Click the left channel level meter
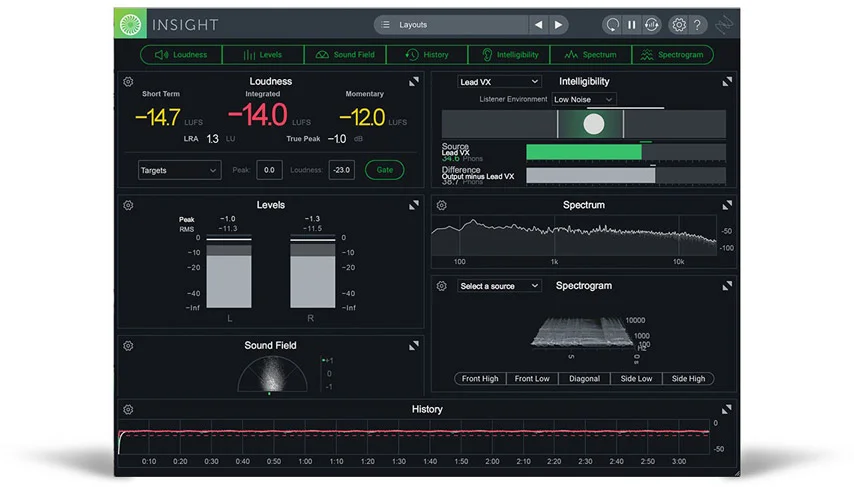854x487 pixels. (229, 272)
